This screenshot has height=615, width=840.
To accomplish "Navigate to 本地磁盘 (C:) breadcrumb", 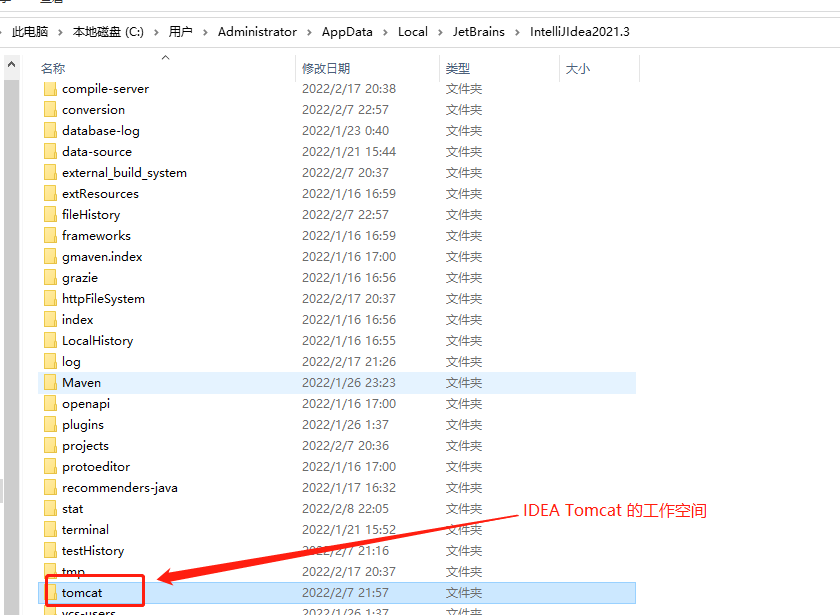I will click(108, 32).
